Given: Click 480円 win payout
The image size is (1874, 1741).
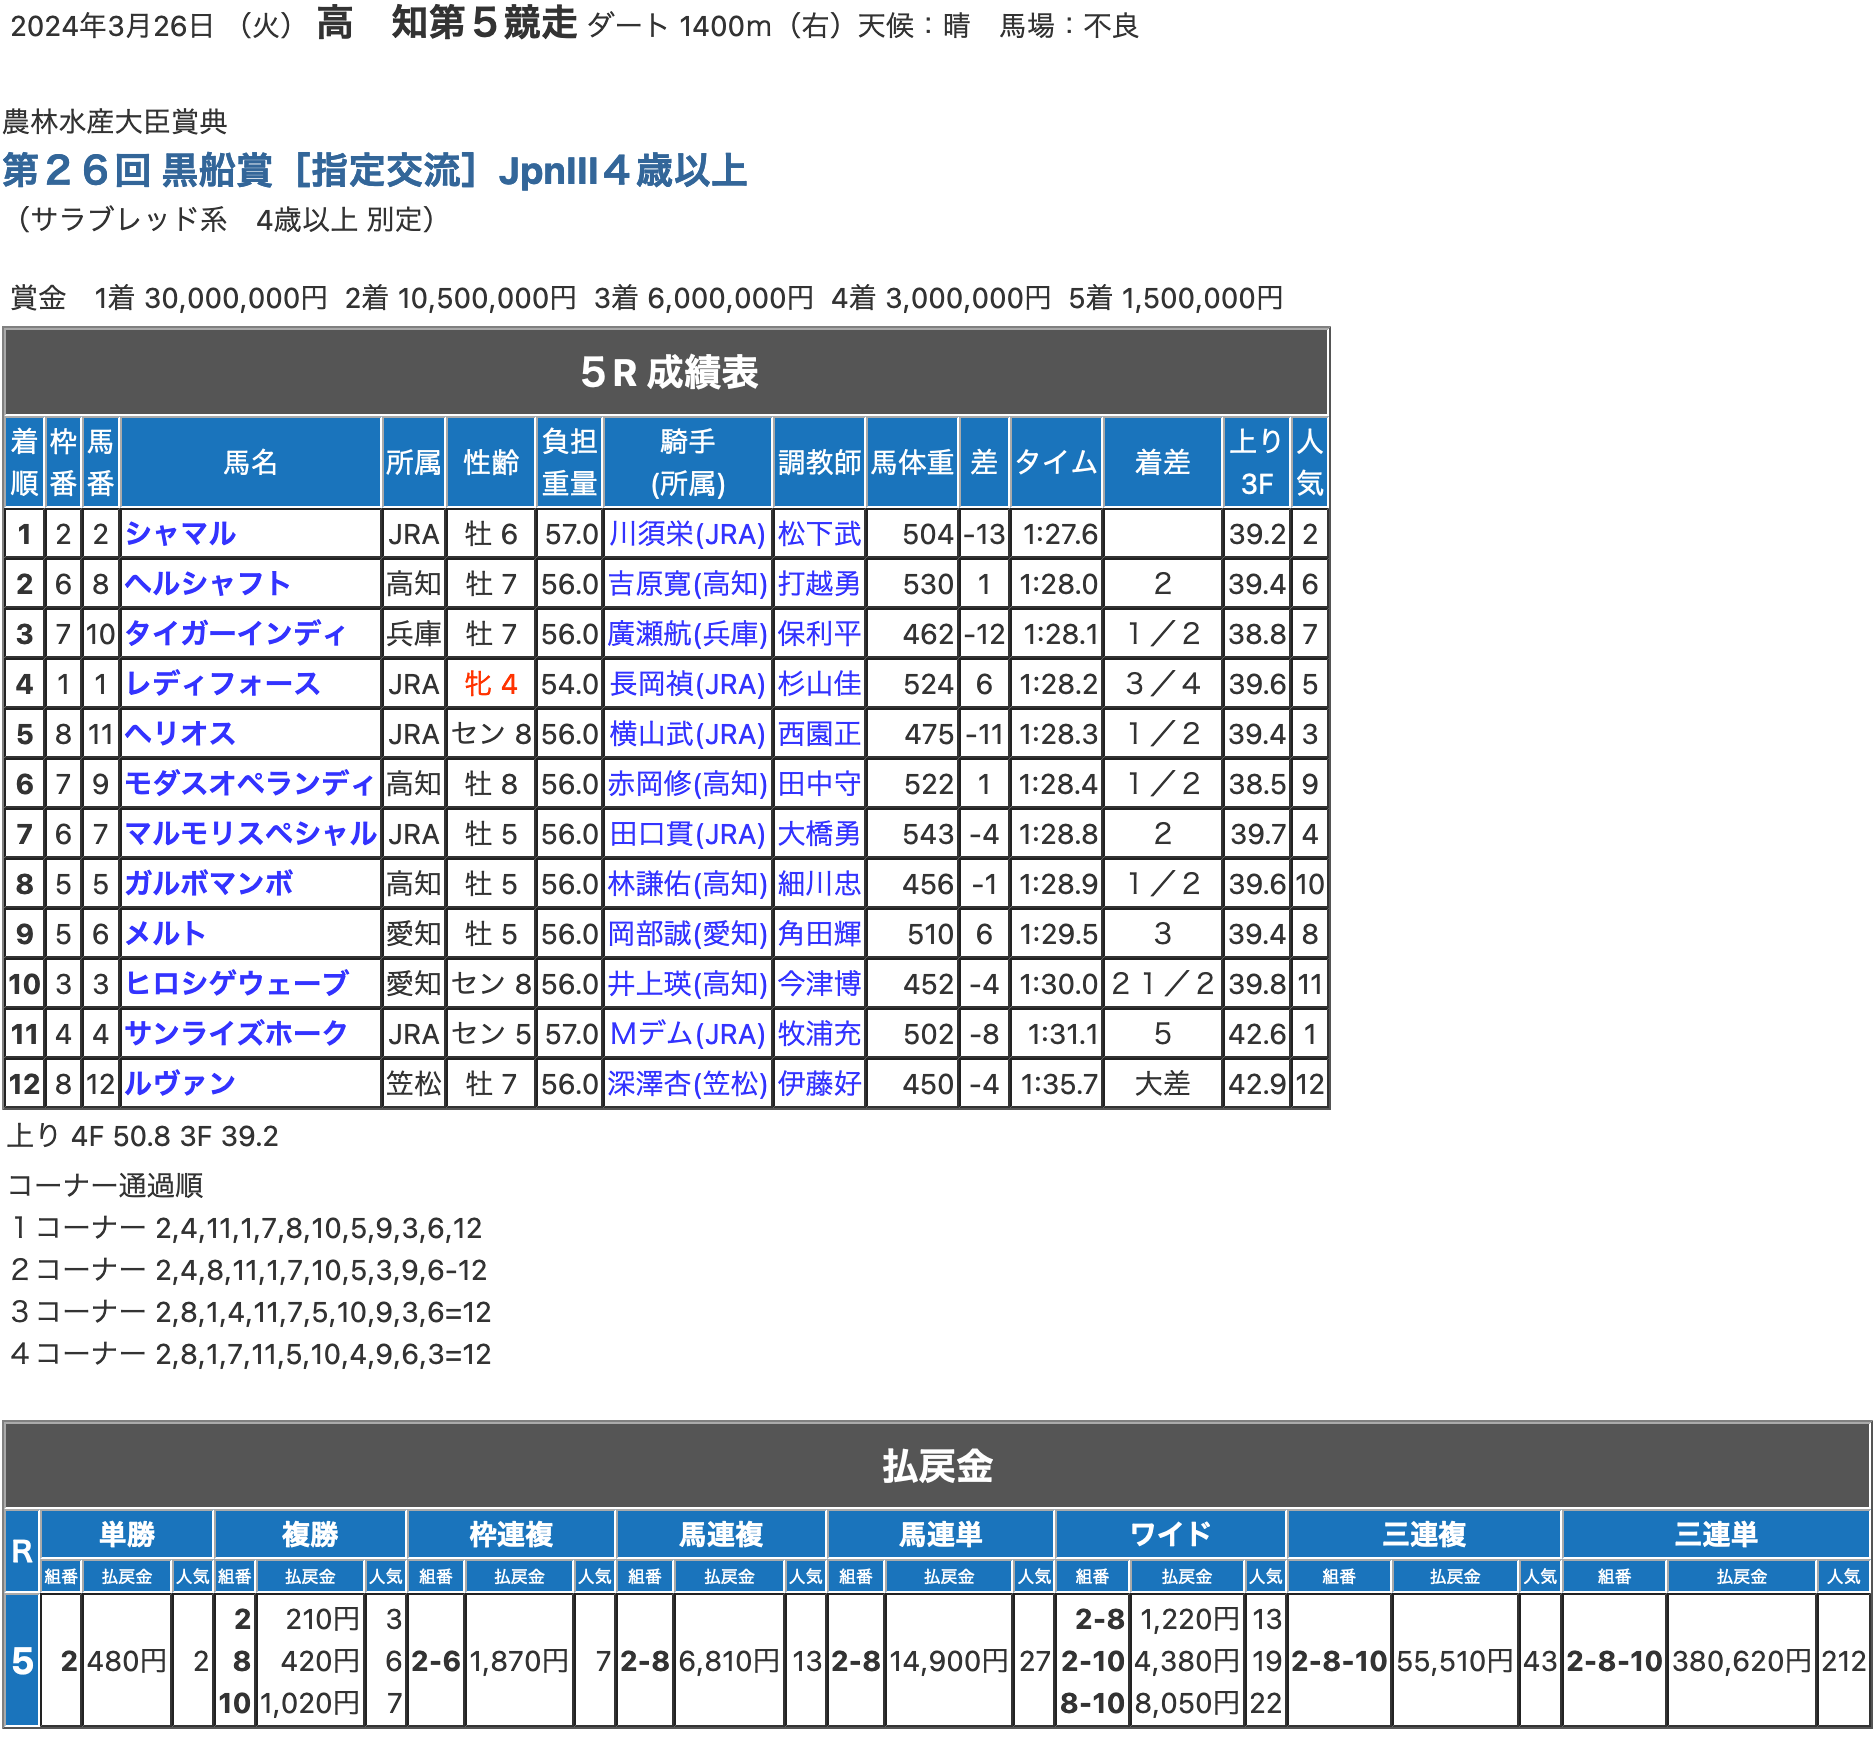Looking at the screenshot, I should coord(127,1661).
